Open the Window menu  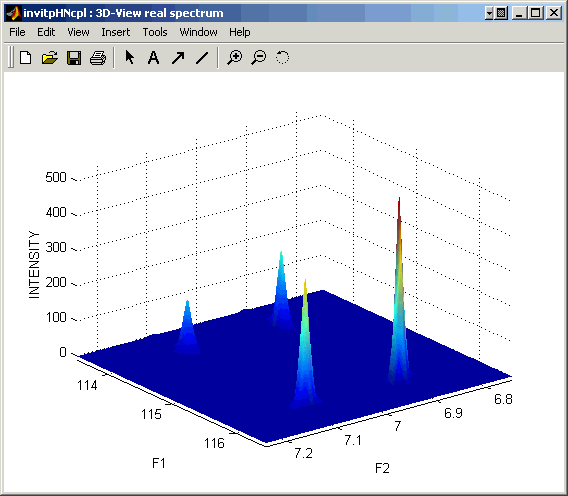199,32
